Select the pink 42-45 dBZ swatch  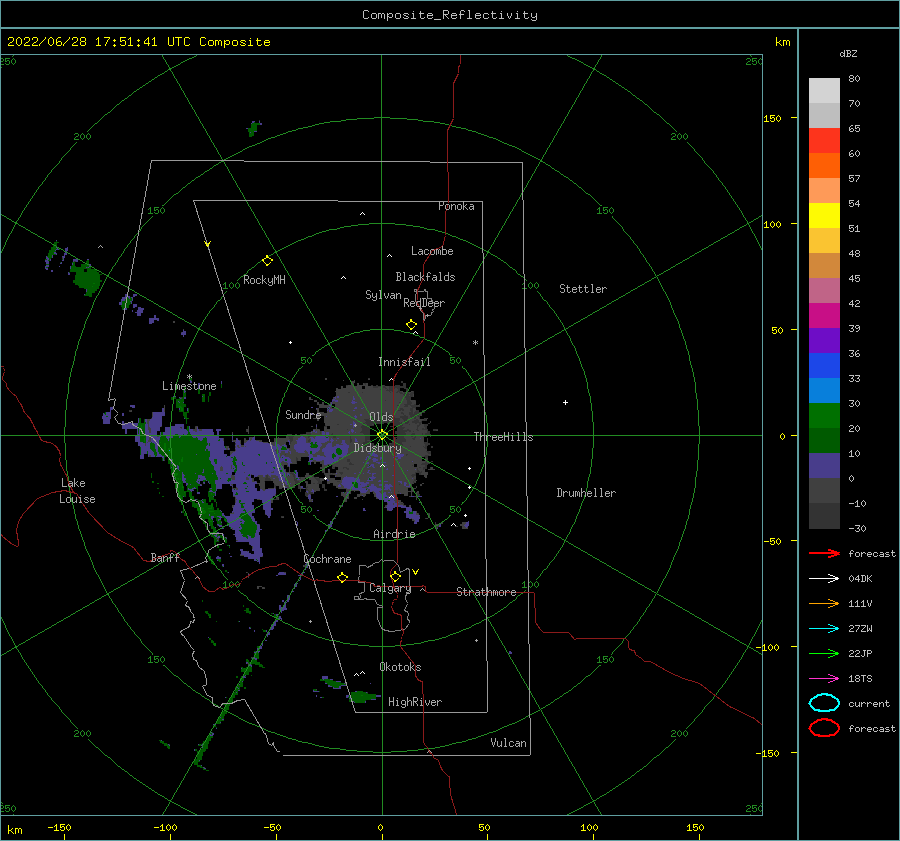pos(824,290)
